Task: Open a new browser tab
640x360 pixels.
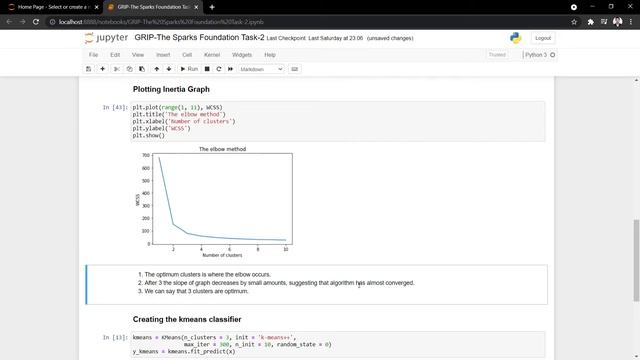Action: [212, 7]
